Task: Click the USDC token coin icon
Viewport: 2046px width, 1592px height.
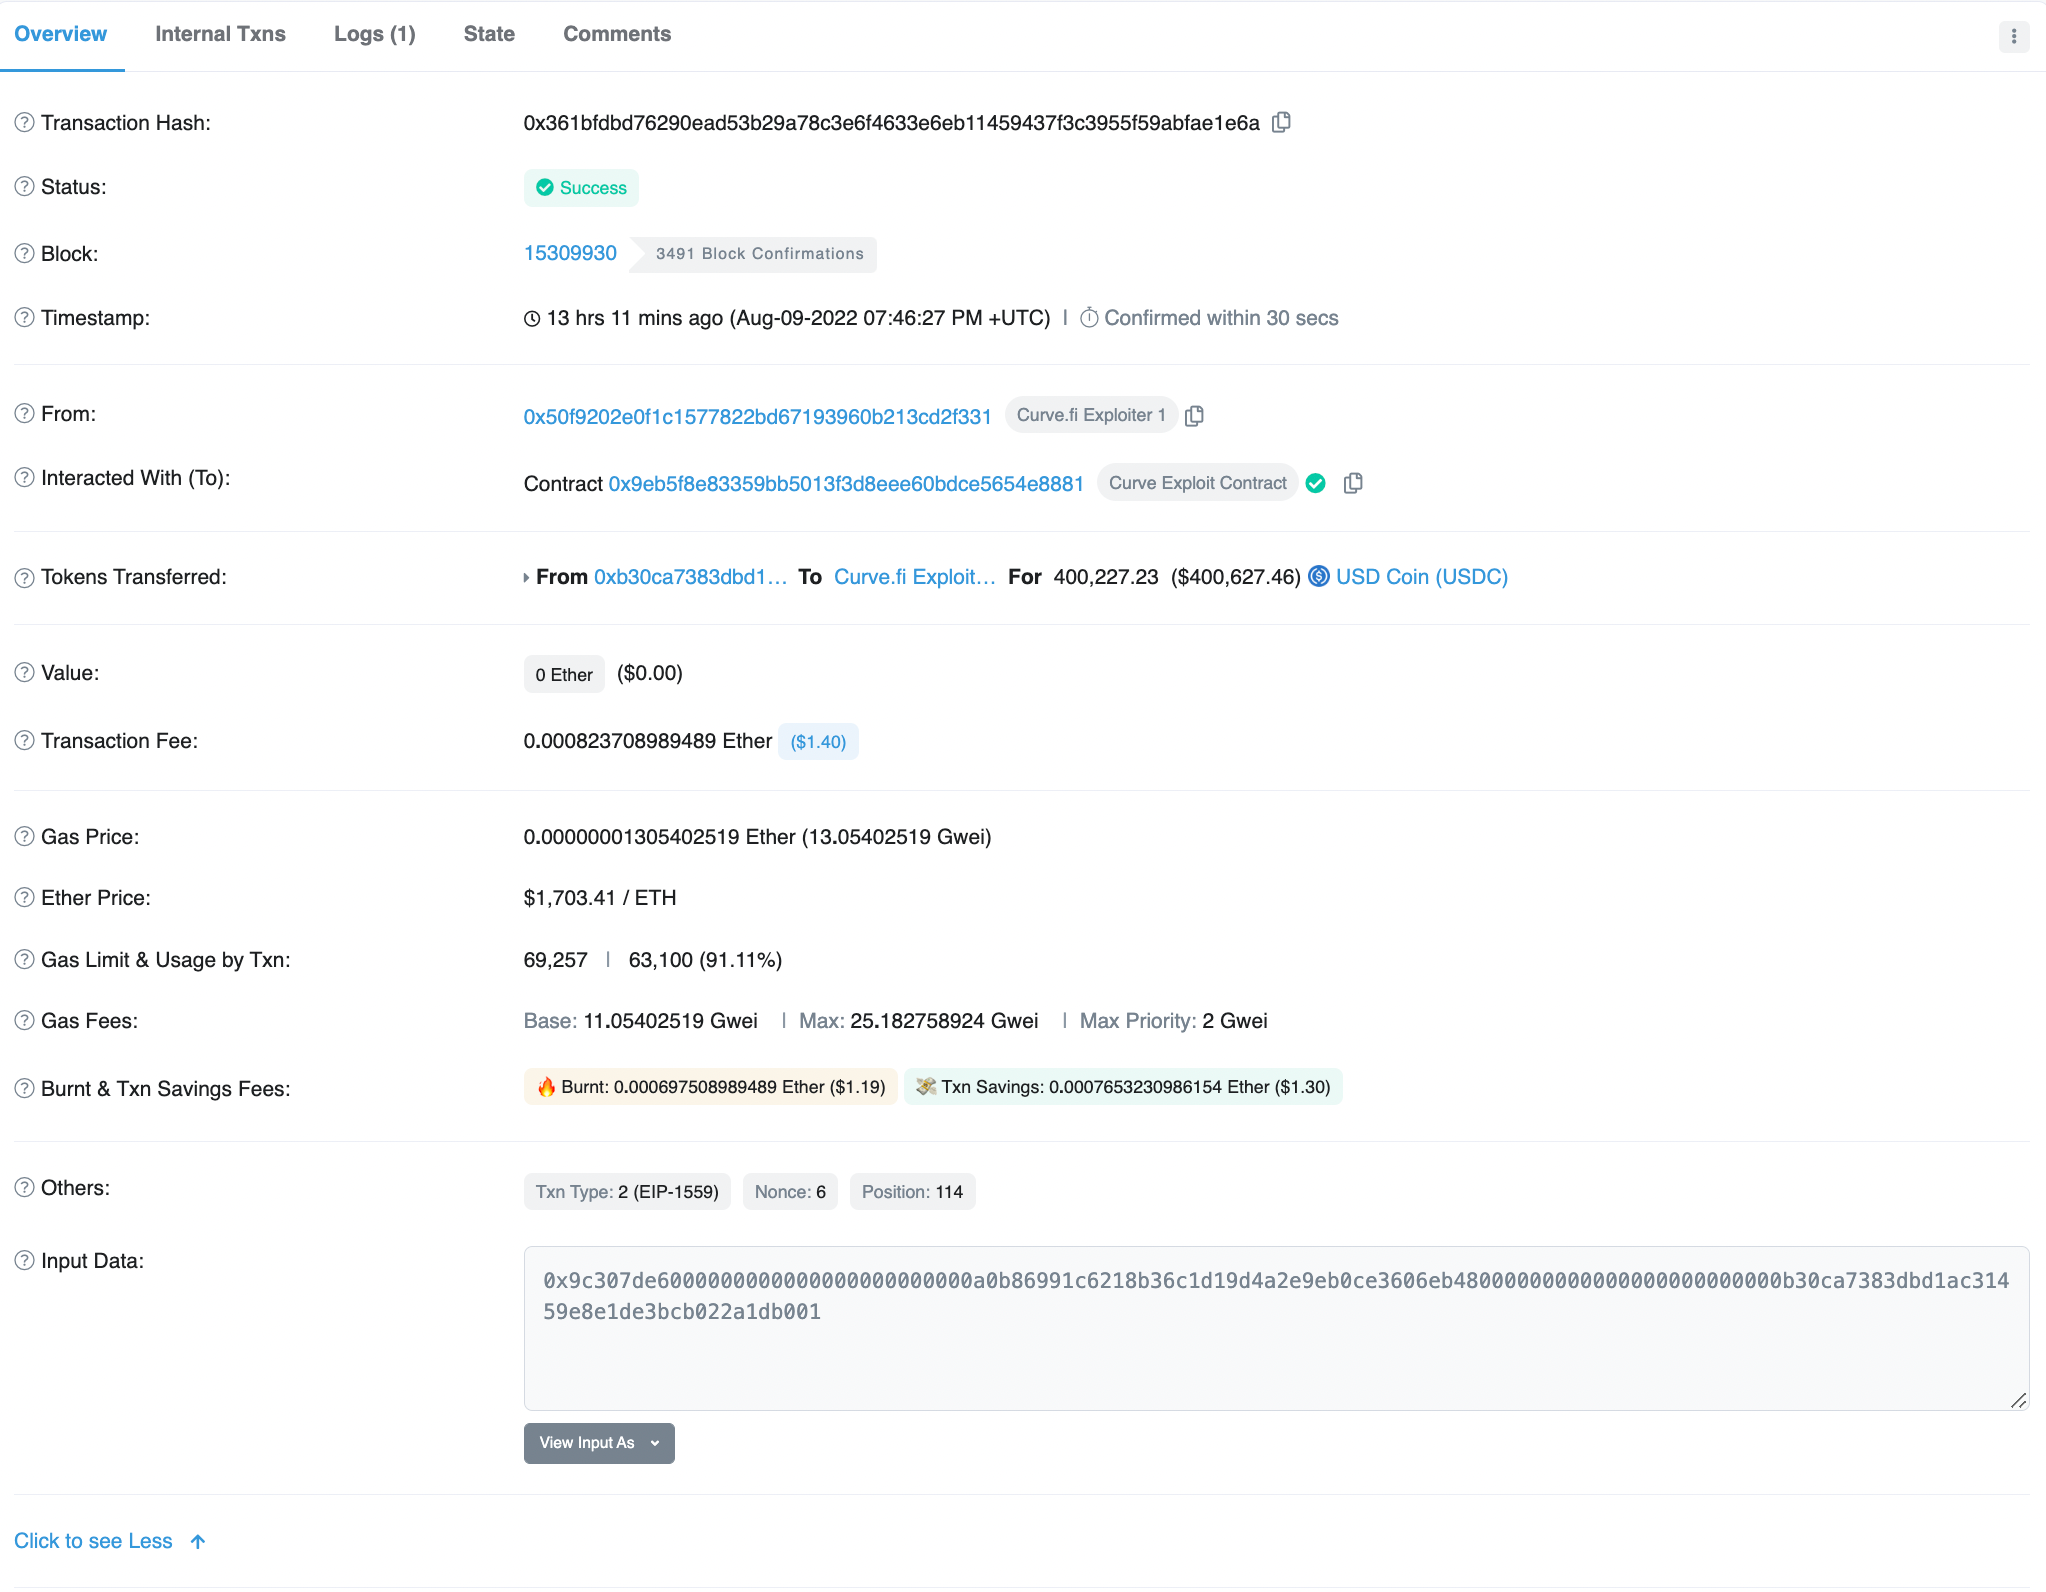Action: [1319, 577]
